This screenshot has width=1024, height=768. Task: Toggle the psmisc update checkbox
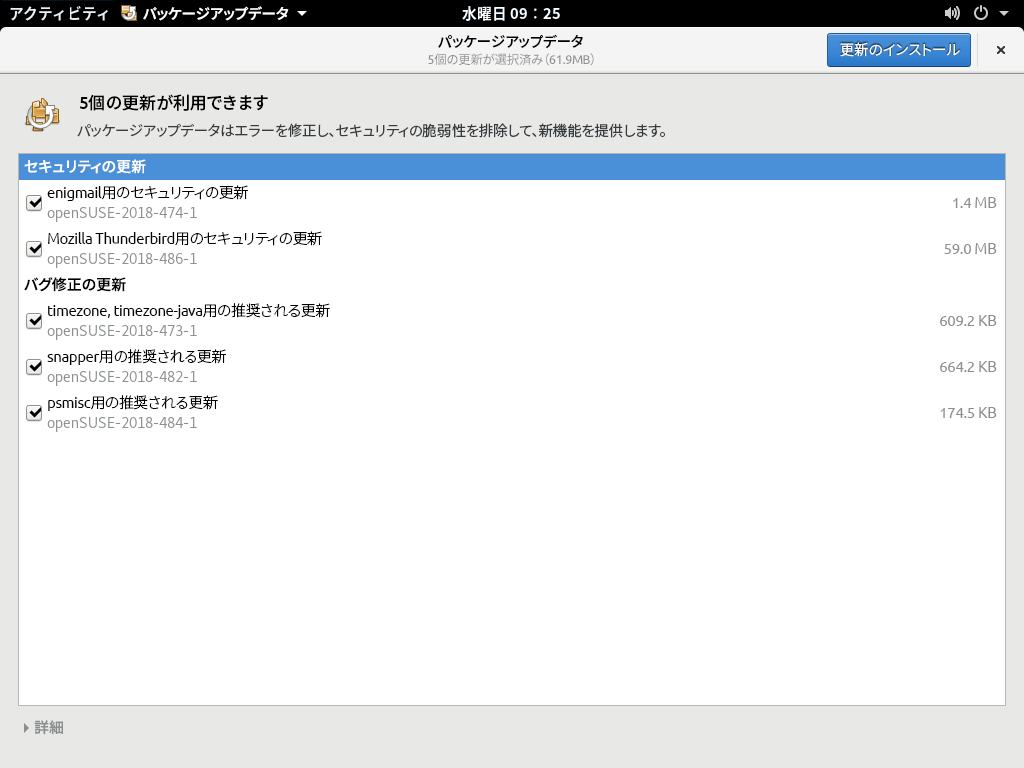[x=34, y=413]
